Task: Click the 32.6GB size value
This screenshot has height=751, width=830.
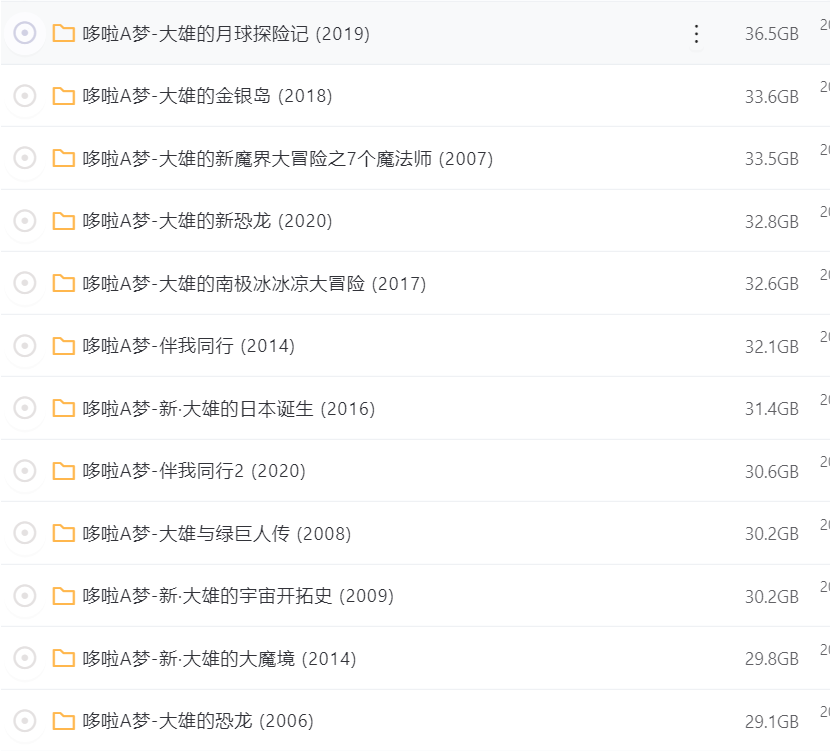Action: 772,284
